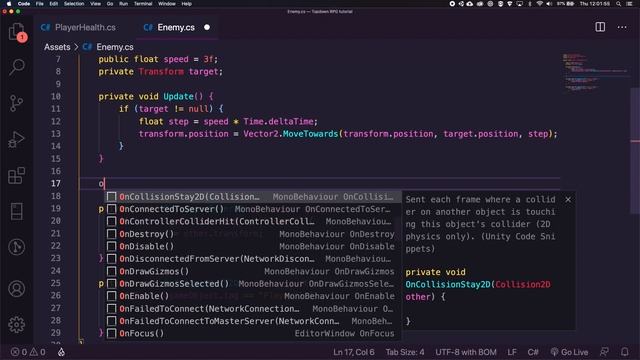The image size is (640, 360).
Task: Click Go Live in status bar
Action: pos(569,352)
